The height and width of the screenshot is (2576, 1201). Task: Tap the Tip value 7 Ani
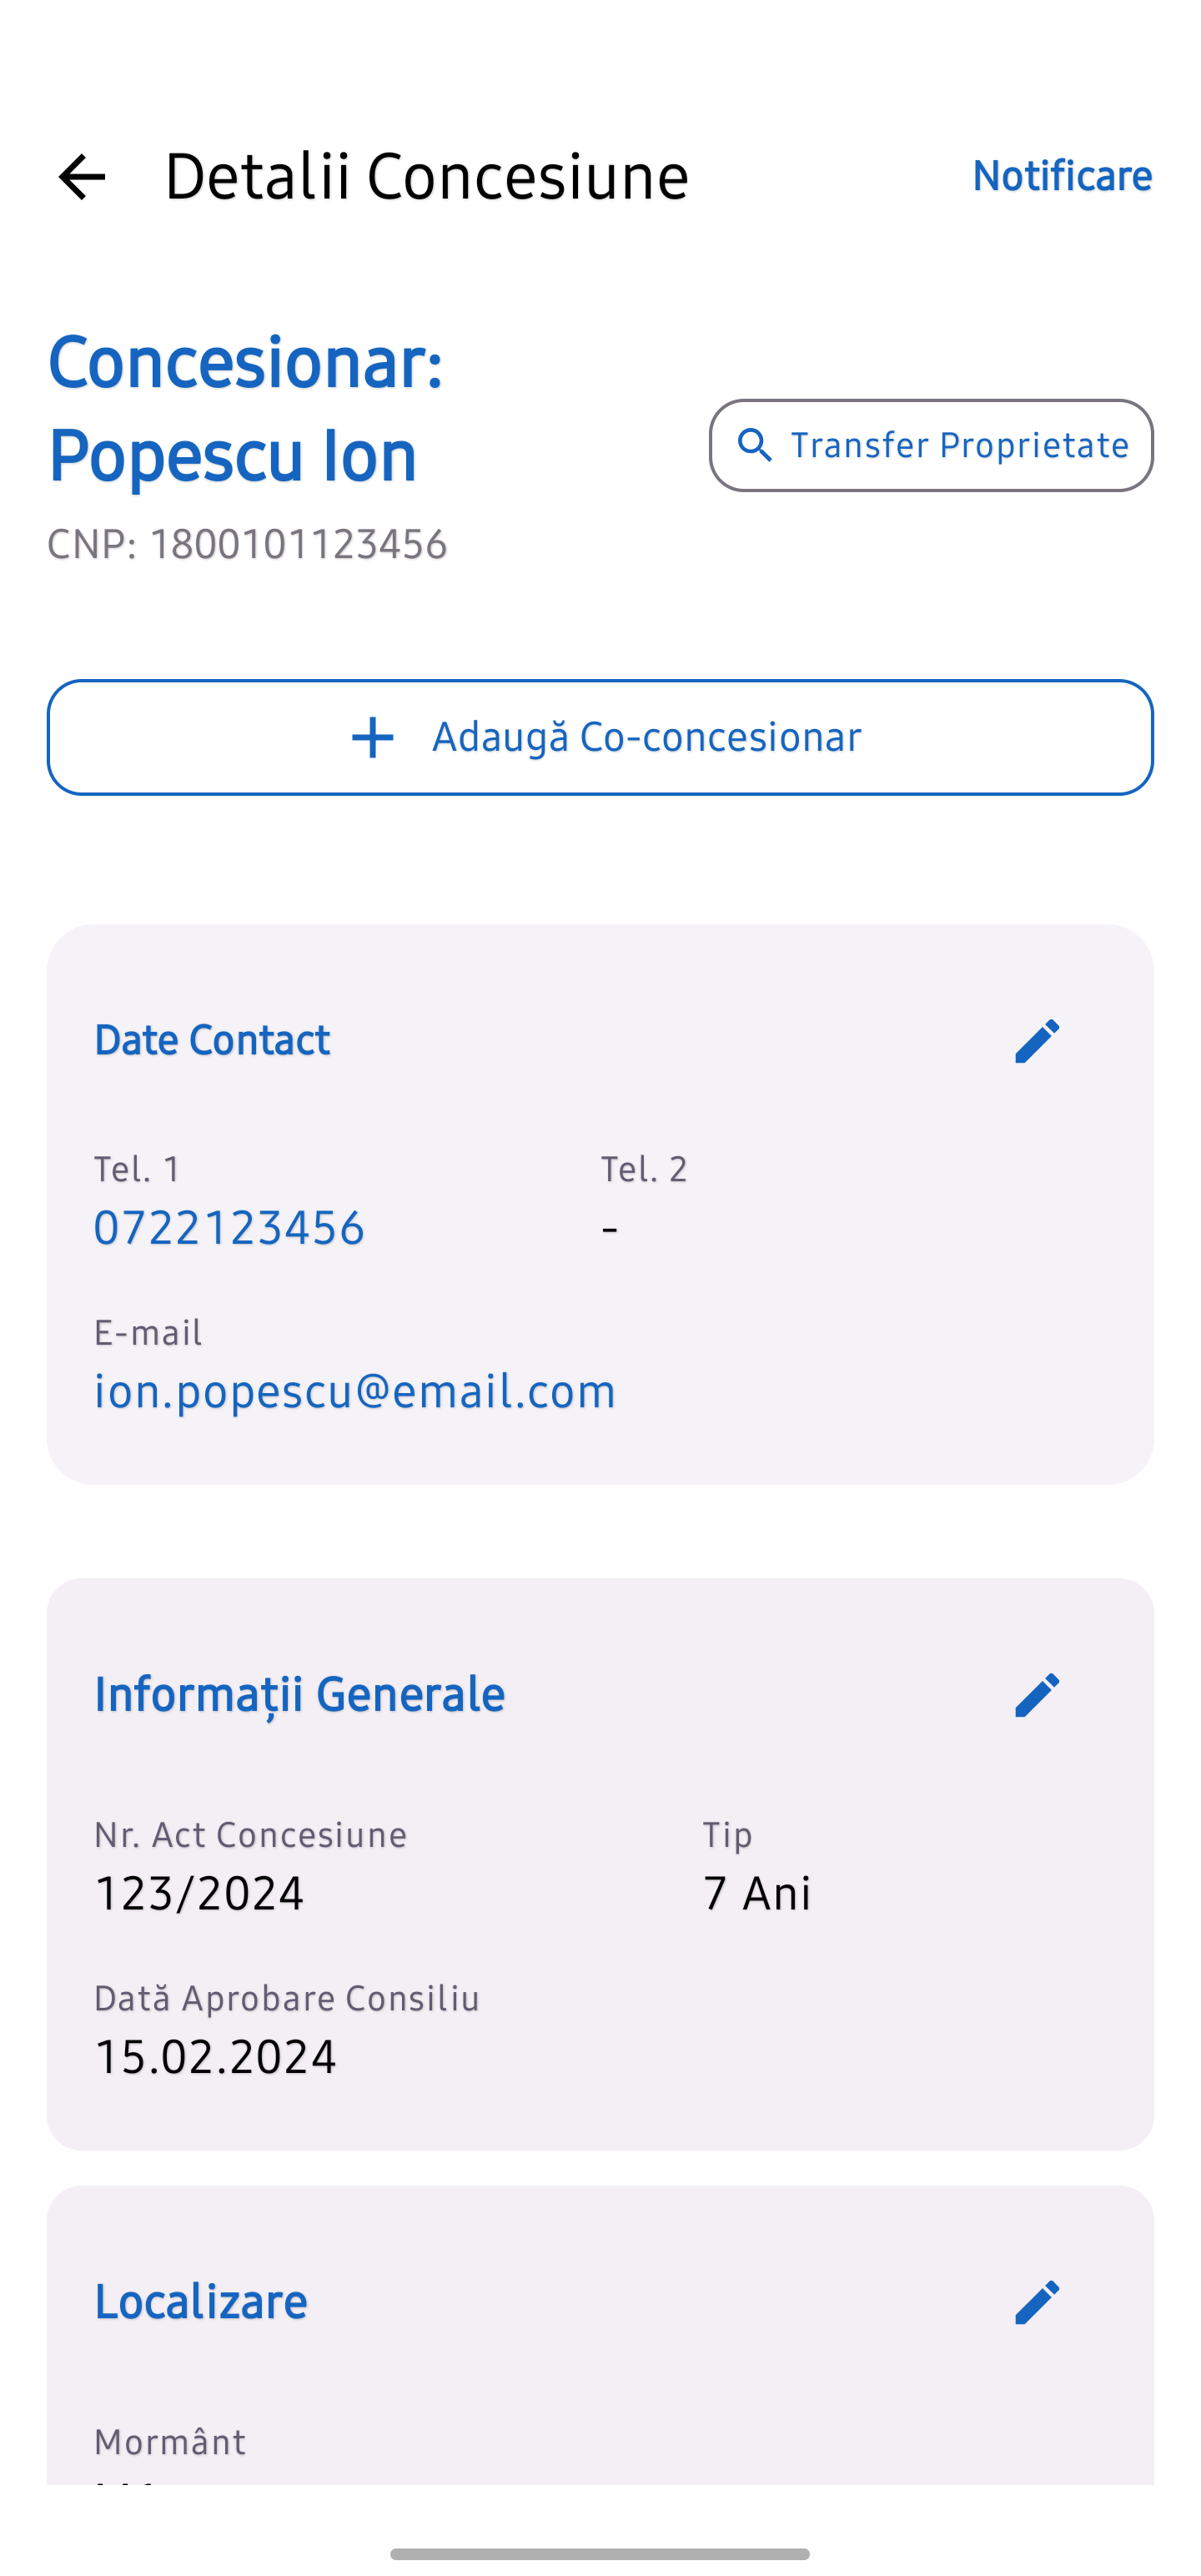coord(757,1893)
